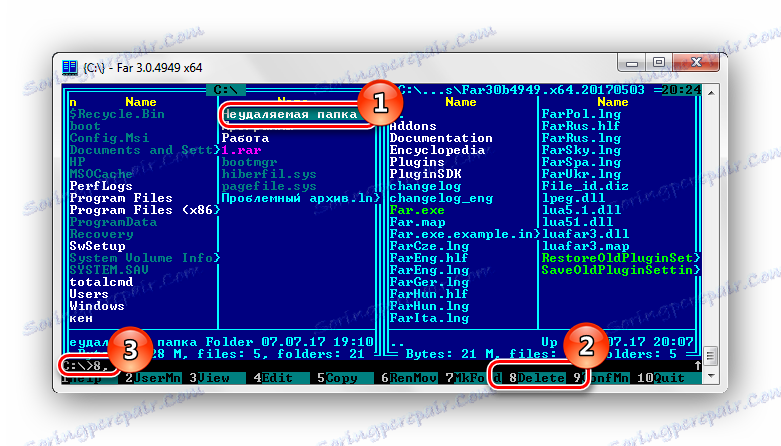Select the FarHun.hlf file

(429, 294)
